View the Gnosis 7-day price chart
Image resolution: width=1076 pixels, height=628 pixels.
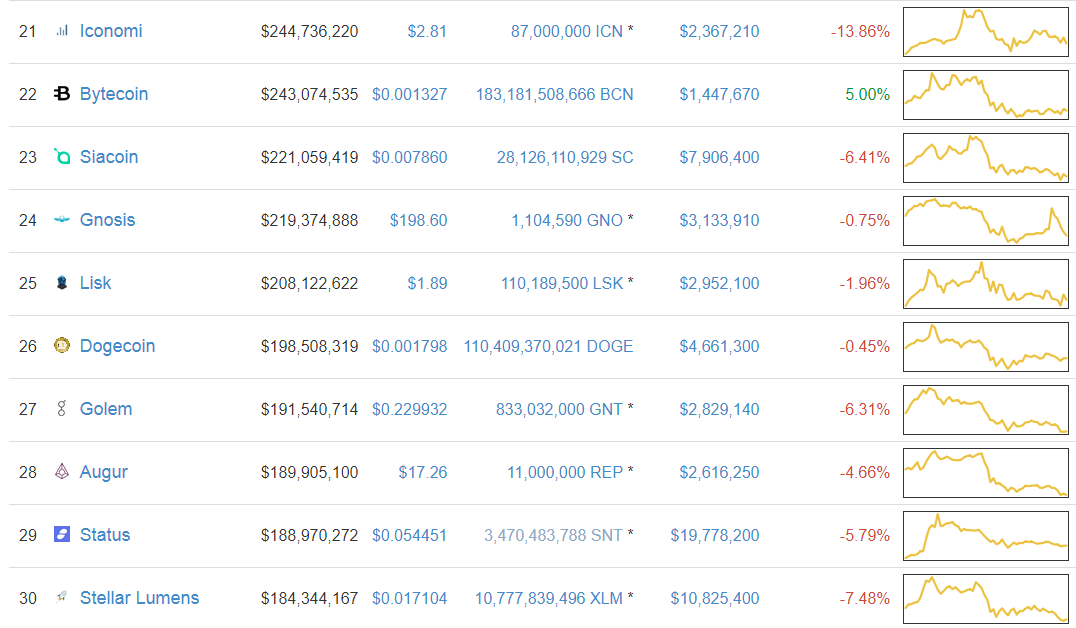coord(985,221)
